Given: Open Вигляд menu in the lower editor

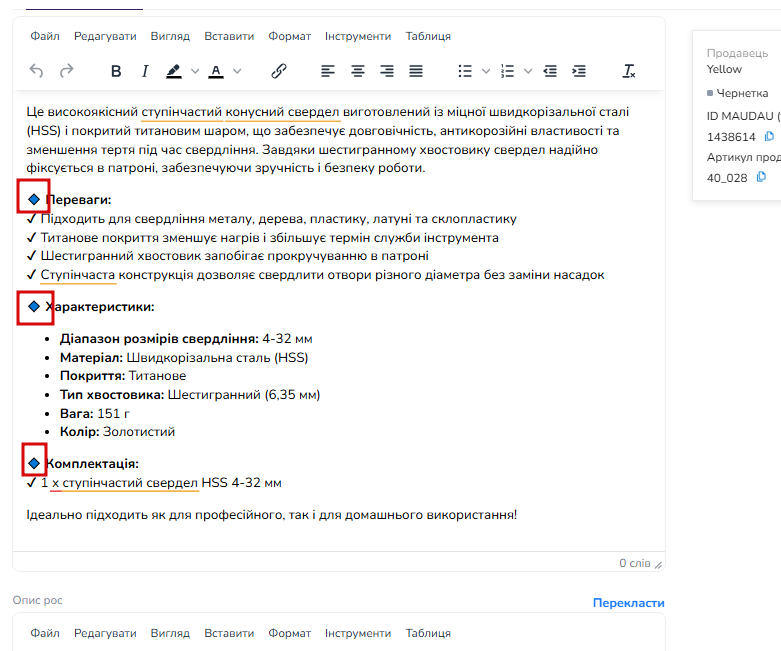Looking at the screenshot, I should click(170, 633).
